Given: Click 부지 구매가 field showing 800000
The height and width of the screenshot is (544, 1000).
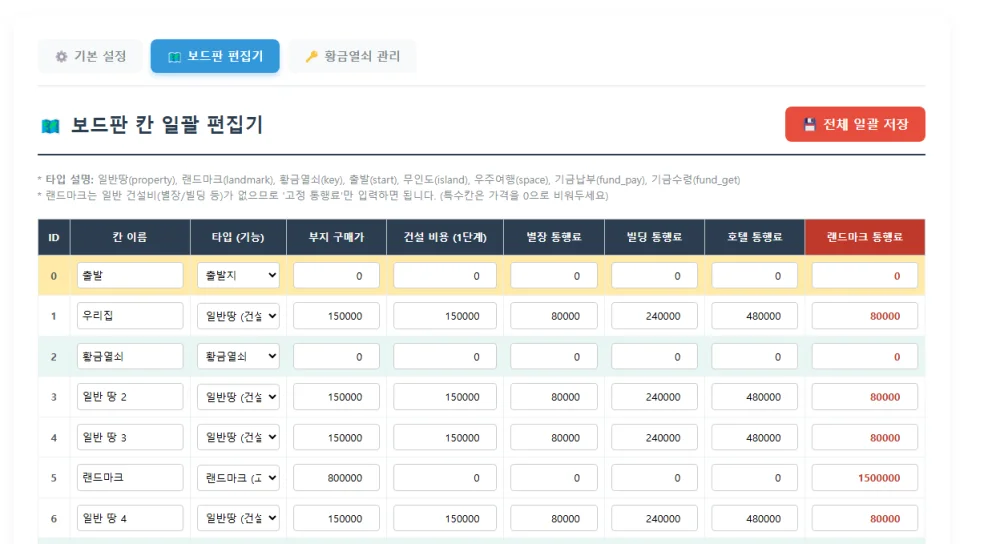Looking at the screenshot, I should (336, 478).
